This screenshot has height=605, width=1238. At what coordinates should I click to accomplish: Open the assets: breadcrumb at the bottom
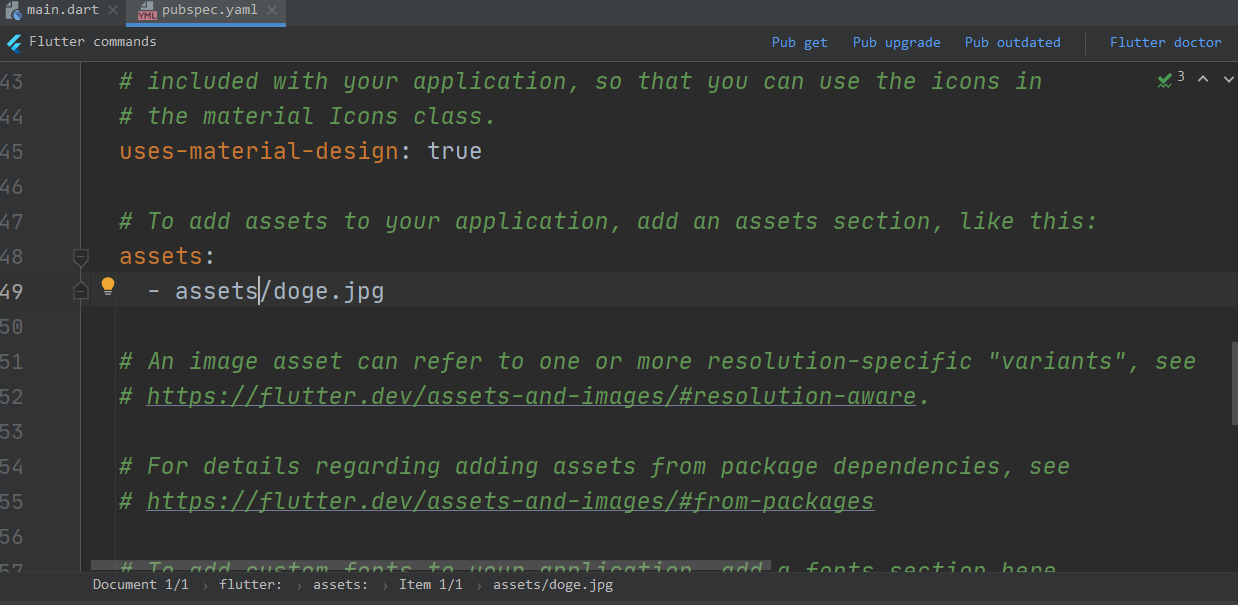pyautogui.click(x=341, y=584)
